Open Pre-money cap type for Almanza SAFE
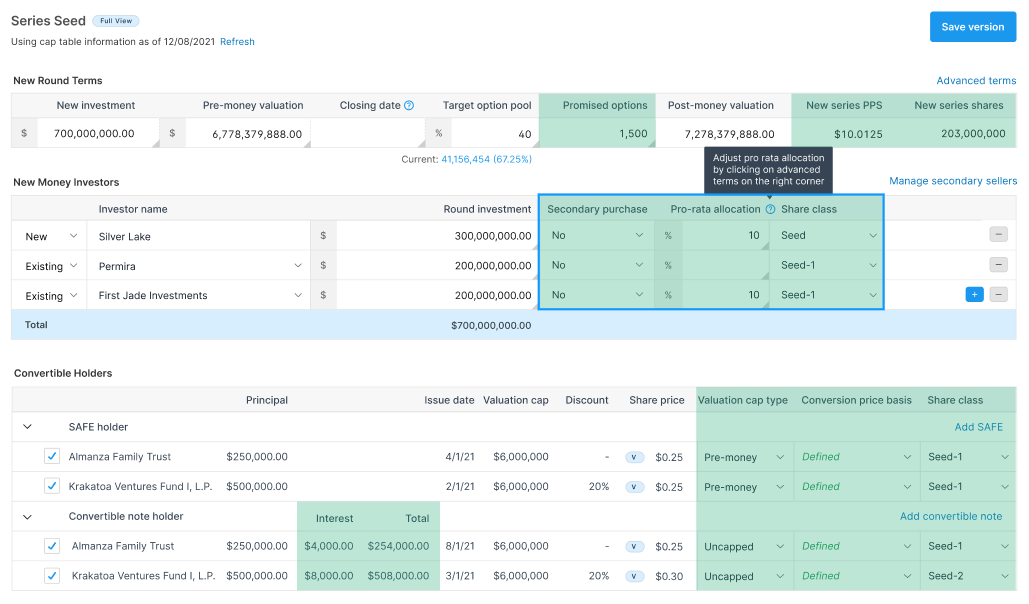1029x604 pixels. click(744, 457)
